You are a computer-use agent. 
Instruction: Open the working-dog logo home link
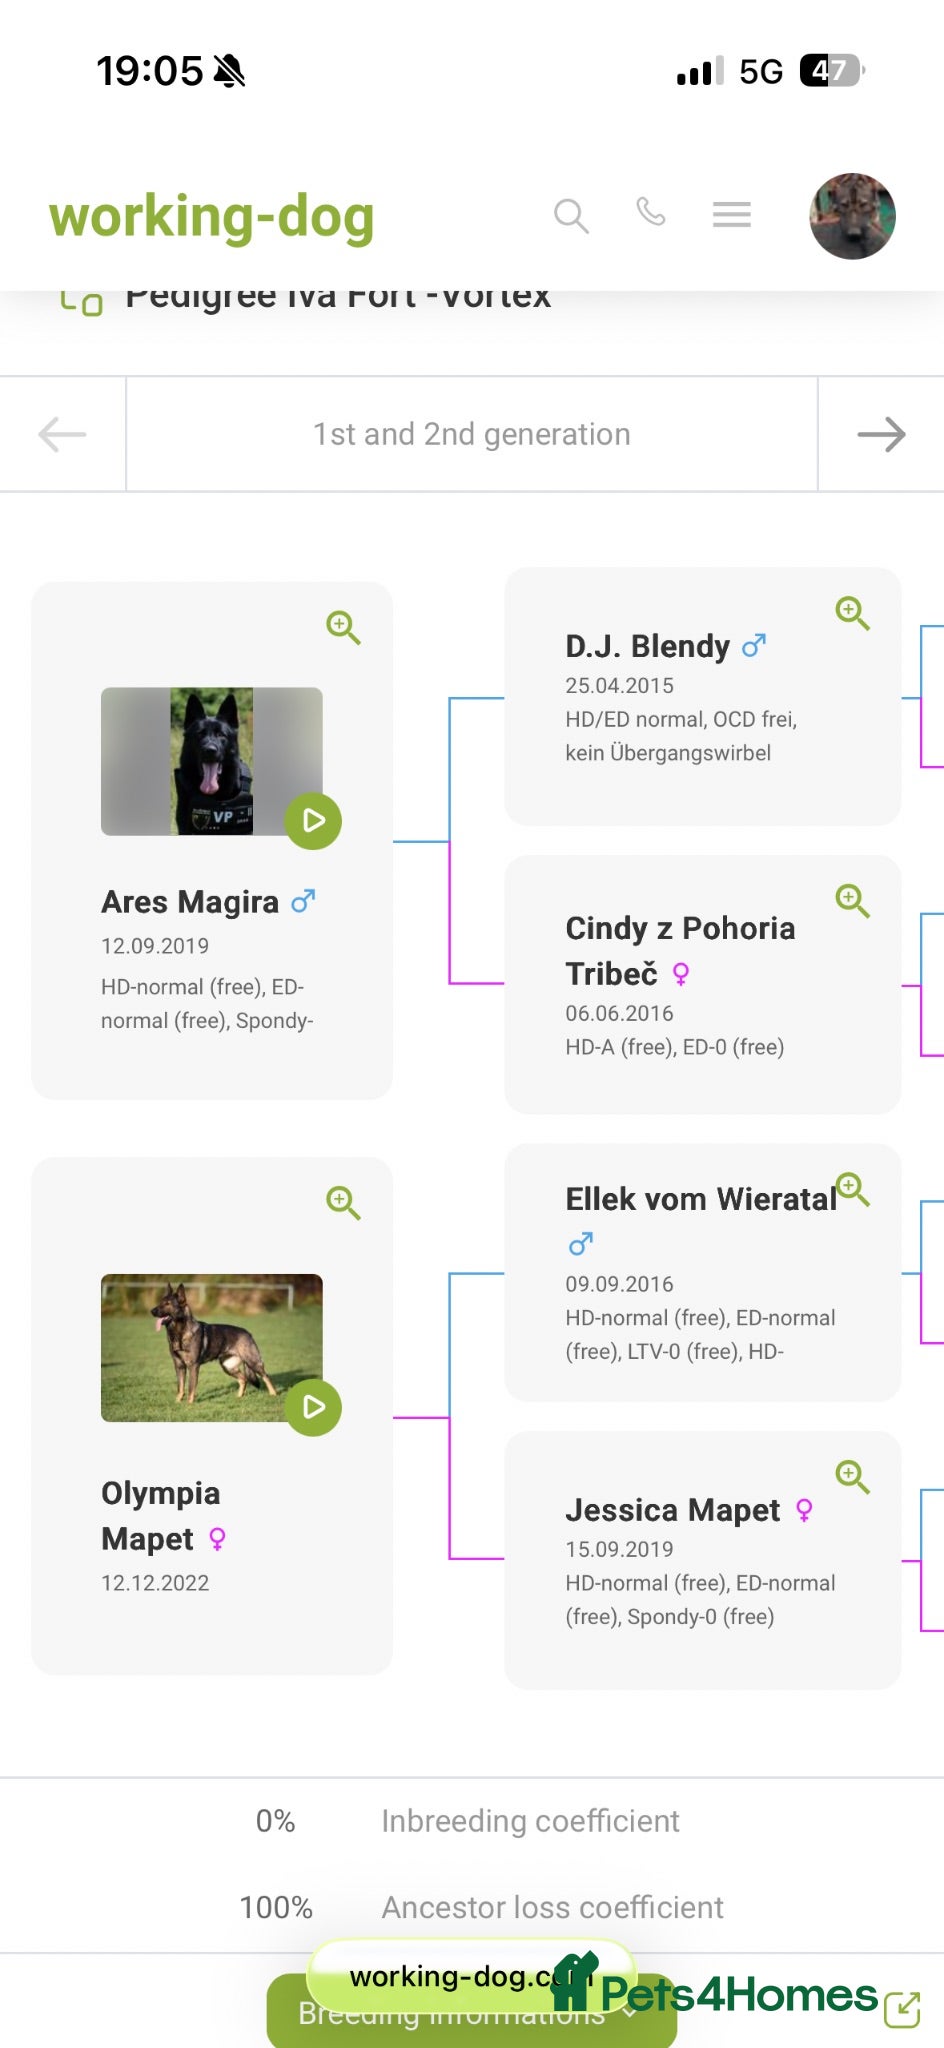pos(212,217)
